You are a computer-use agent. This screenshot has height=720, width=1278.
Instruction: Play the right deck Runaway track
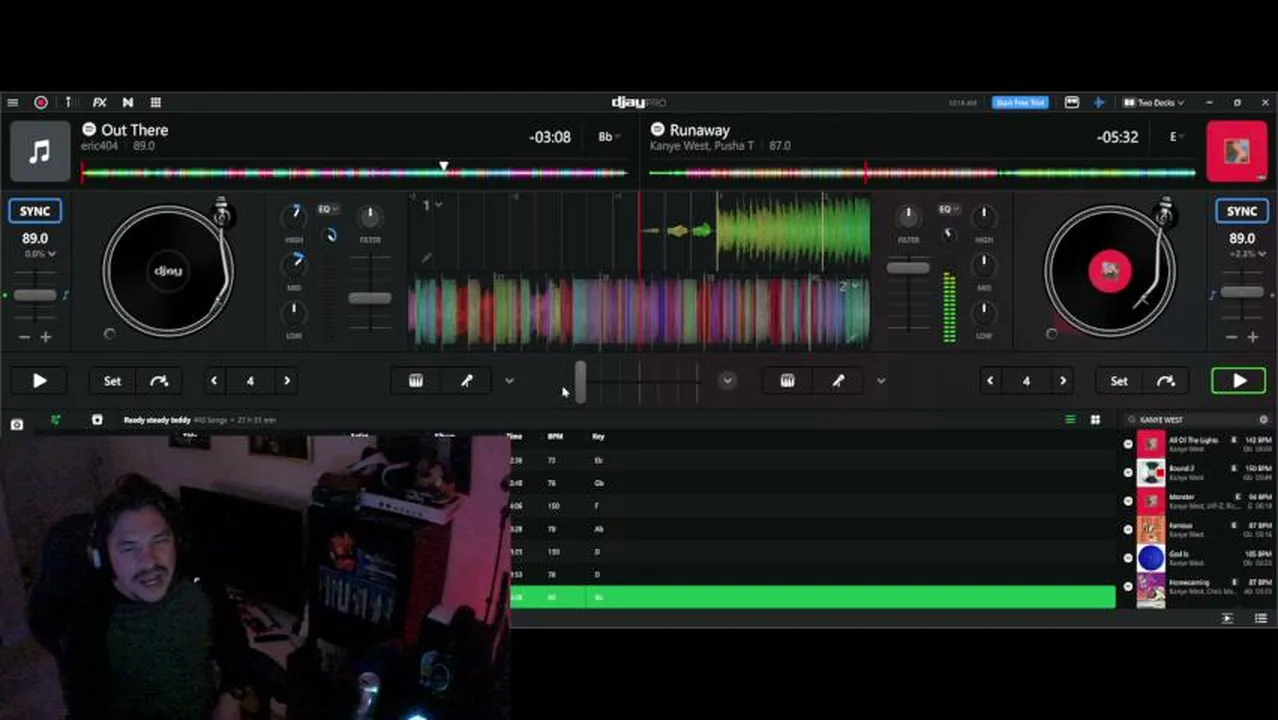pos(1238,381)
